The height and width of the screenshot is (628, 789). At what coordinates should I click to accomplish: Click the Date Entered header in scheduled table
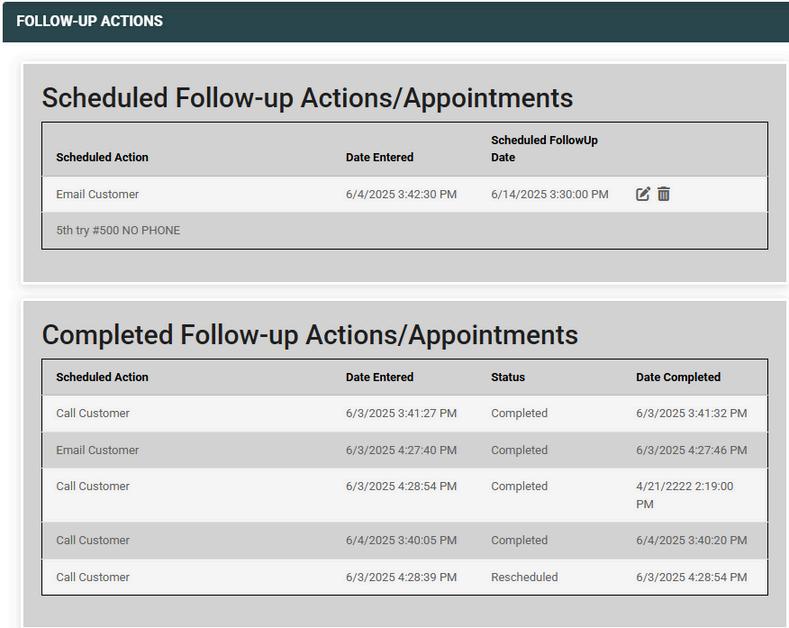pos(380,157)
